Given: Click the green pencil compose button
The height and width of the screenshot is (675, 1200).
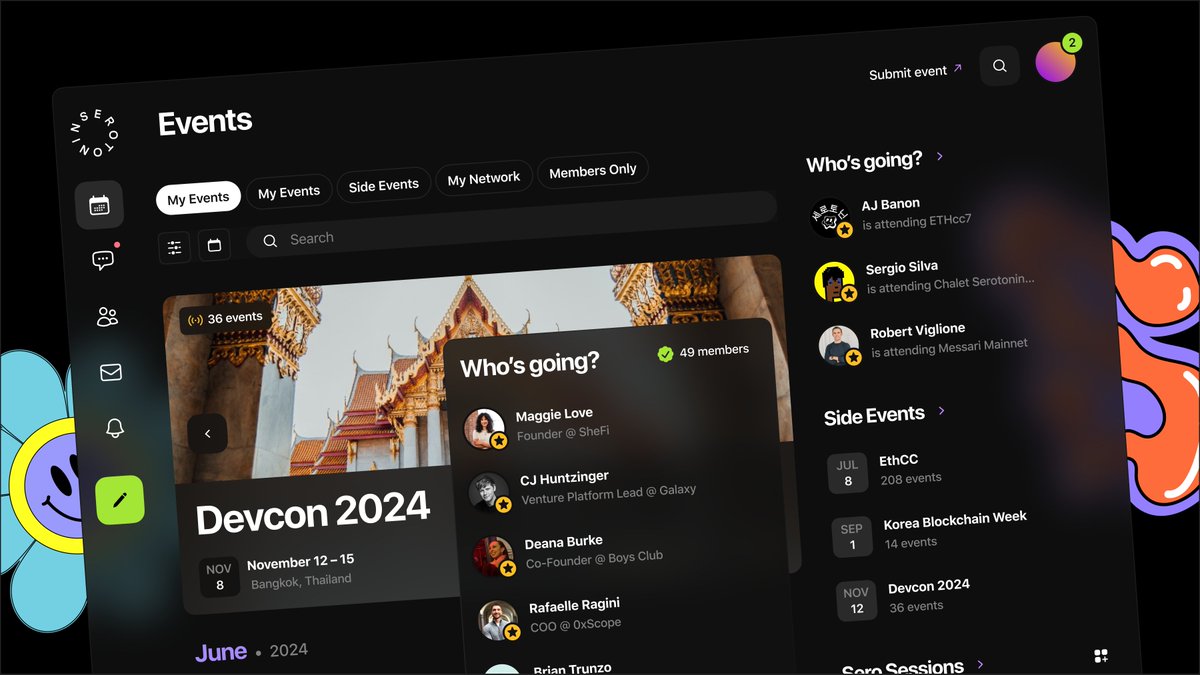Looking at the screenshot, I should point(120,500).
